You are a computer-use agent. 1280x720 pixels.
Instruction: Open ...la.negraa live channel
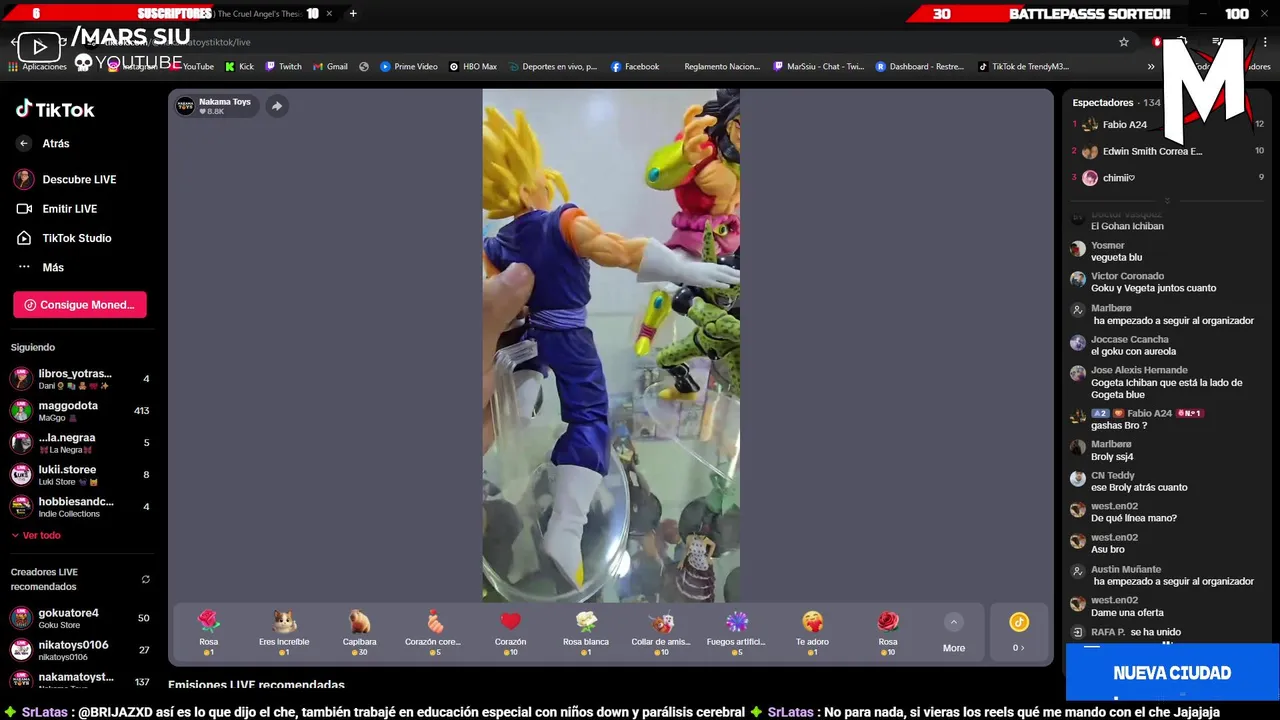pos(80,443)
